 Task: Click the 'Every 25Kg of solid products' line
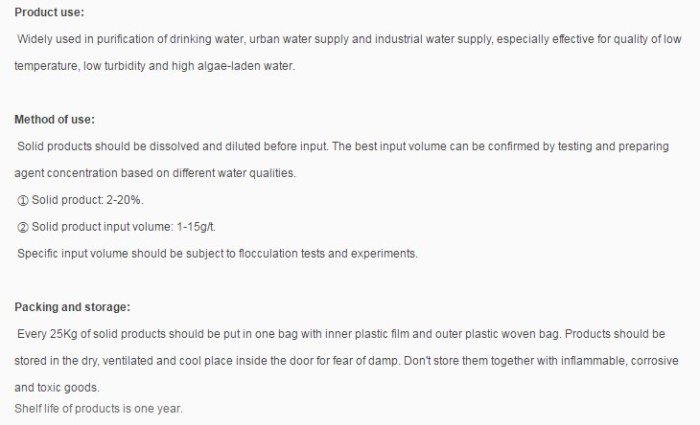[x=341, y=334]
